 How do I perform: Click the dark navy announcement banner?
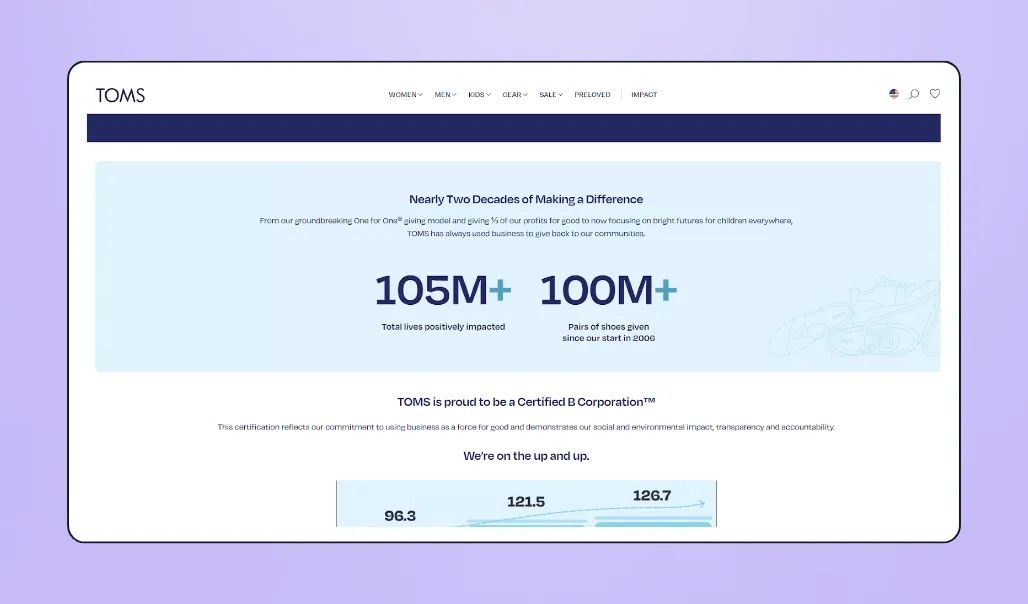tap(513, 128)
